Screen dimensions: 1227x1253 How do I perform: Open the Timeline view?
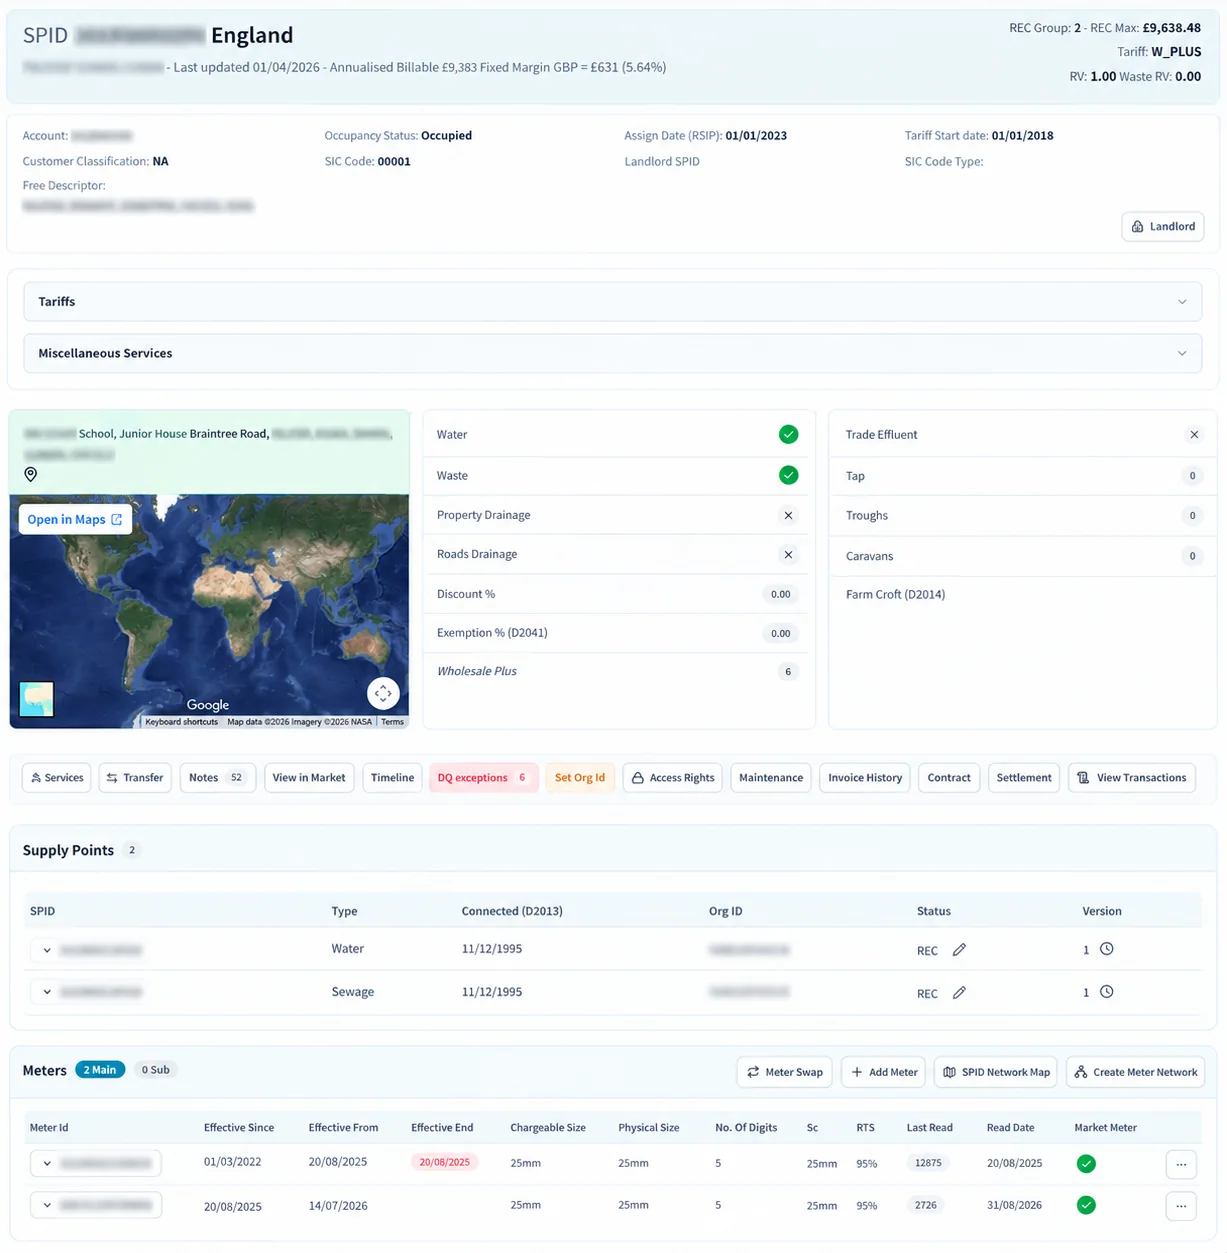[392, 777]
